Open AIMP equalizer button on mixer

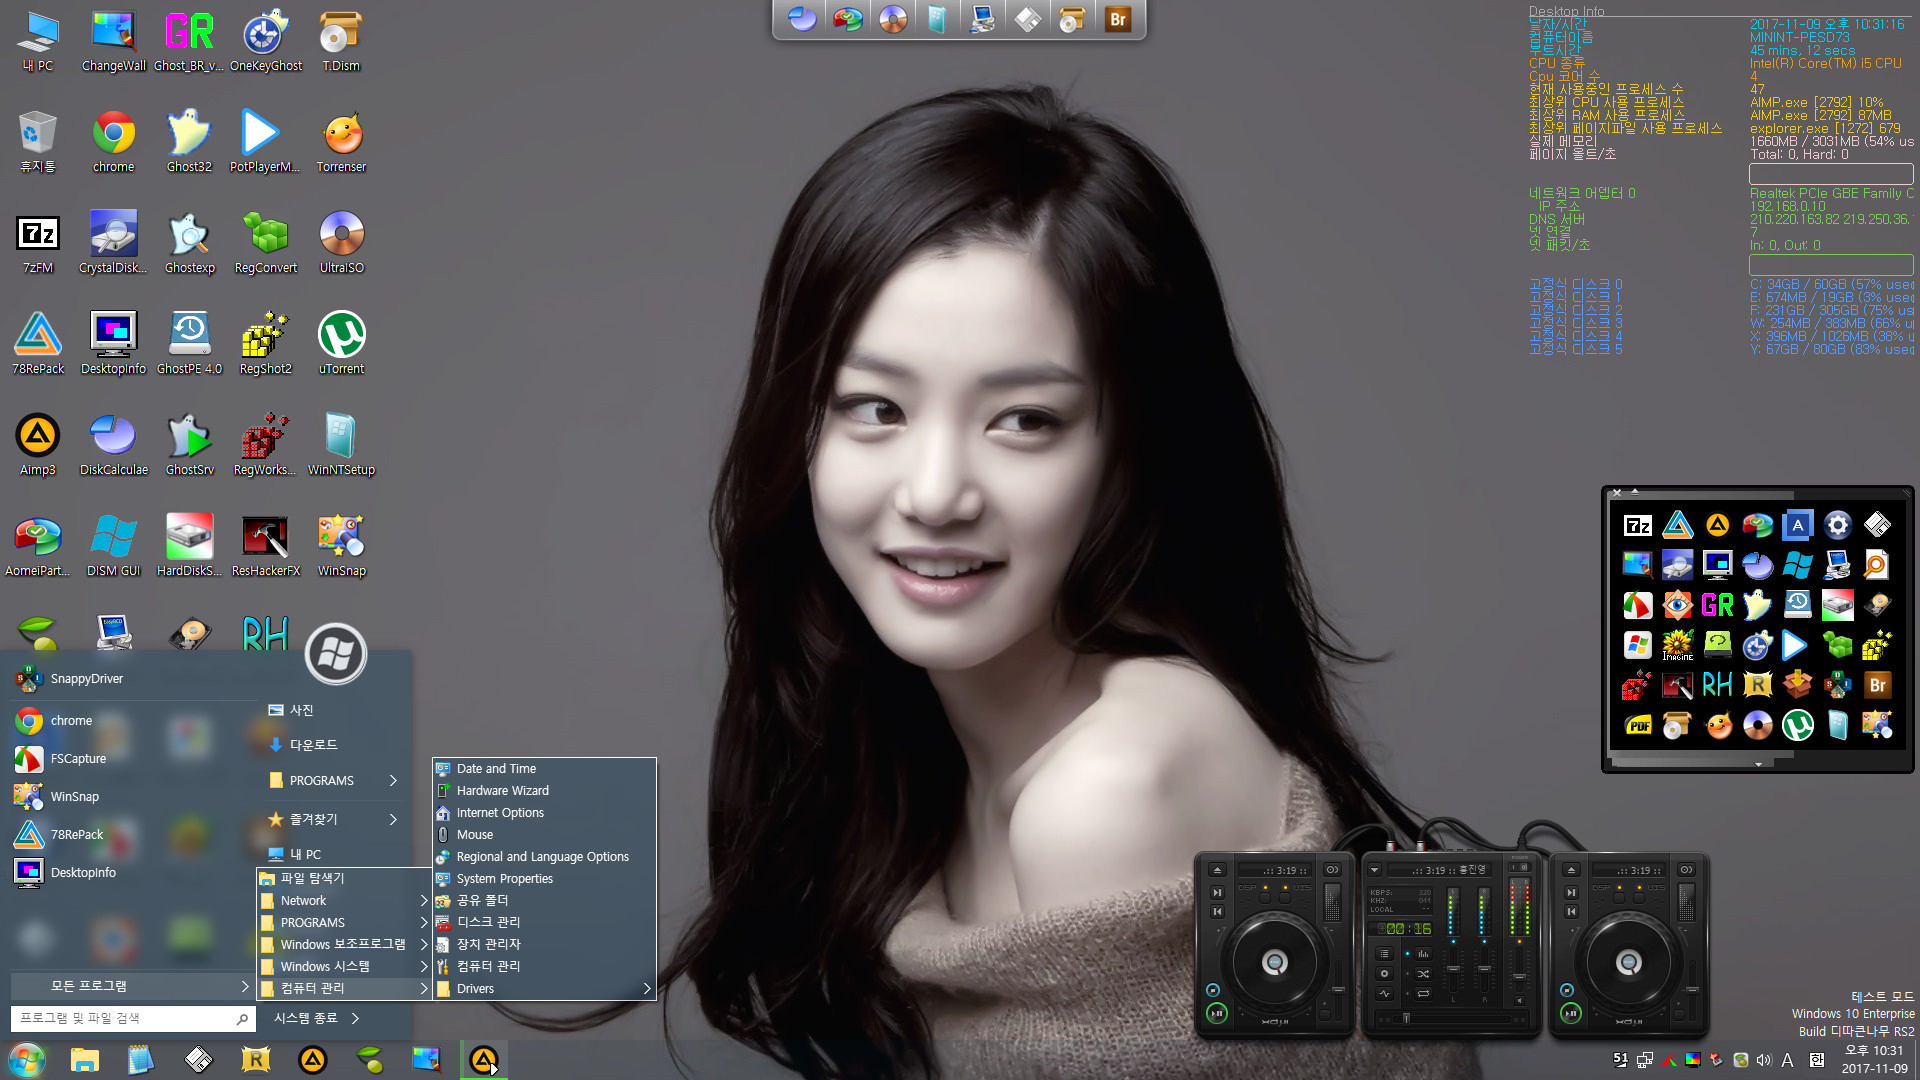point(1423,953)
